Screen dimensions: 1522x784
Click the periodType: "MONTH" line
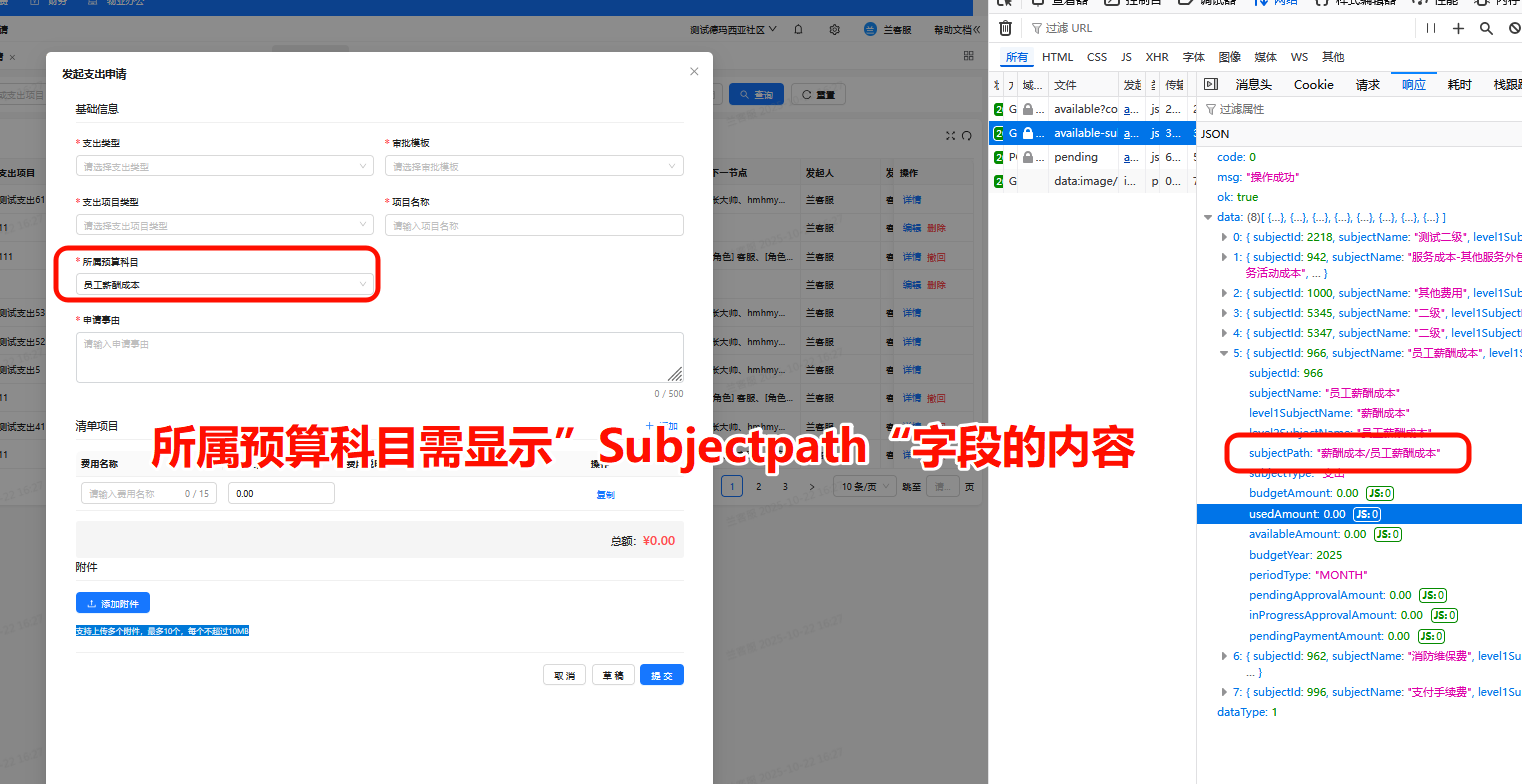(x=1308, y=575)
